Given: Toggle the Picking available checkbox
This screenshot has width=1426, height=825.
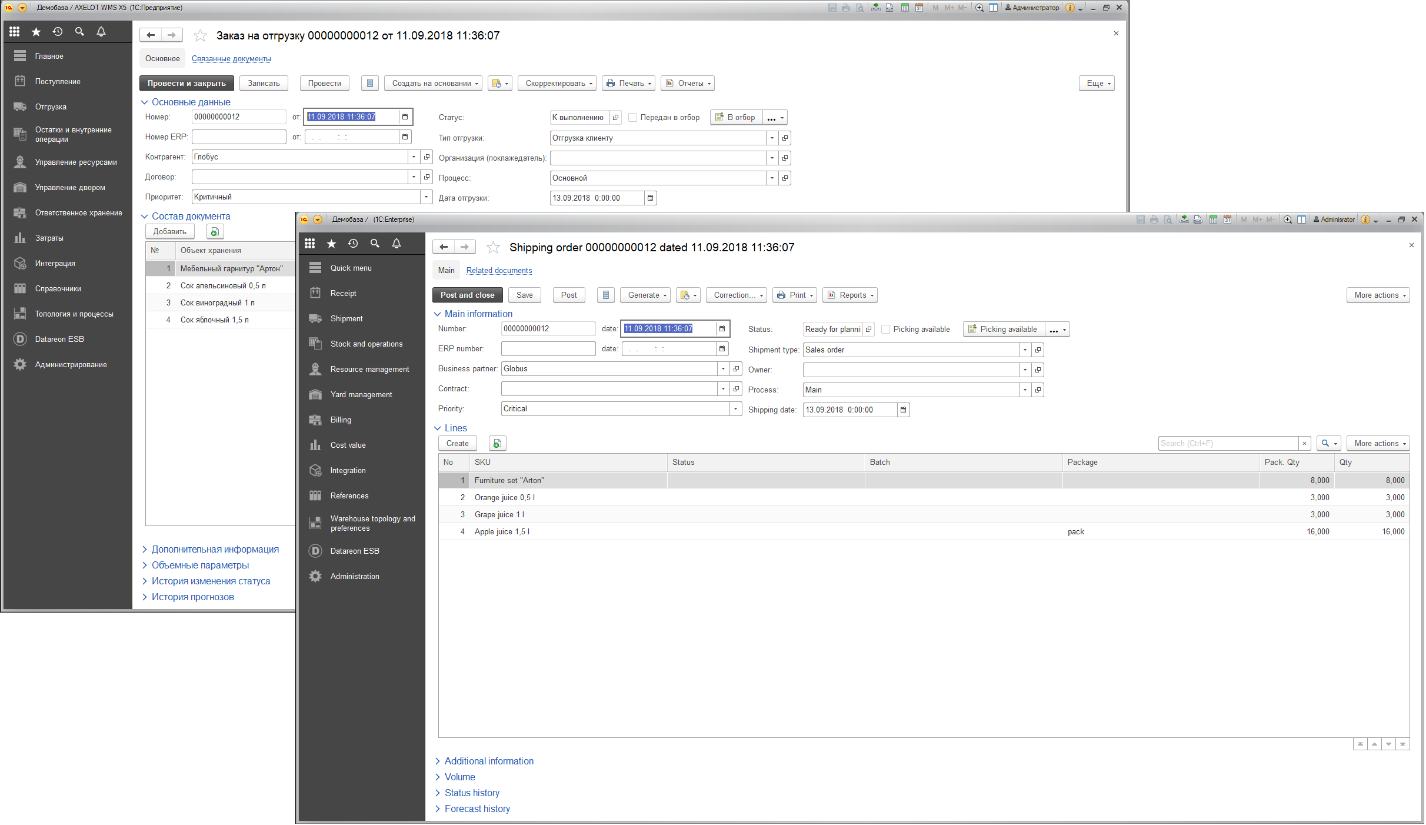Looking at the screenshot, I should [x=886, y=329].
